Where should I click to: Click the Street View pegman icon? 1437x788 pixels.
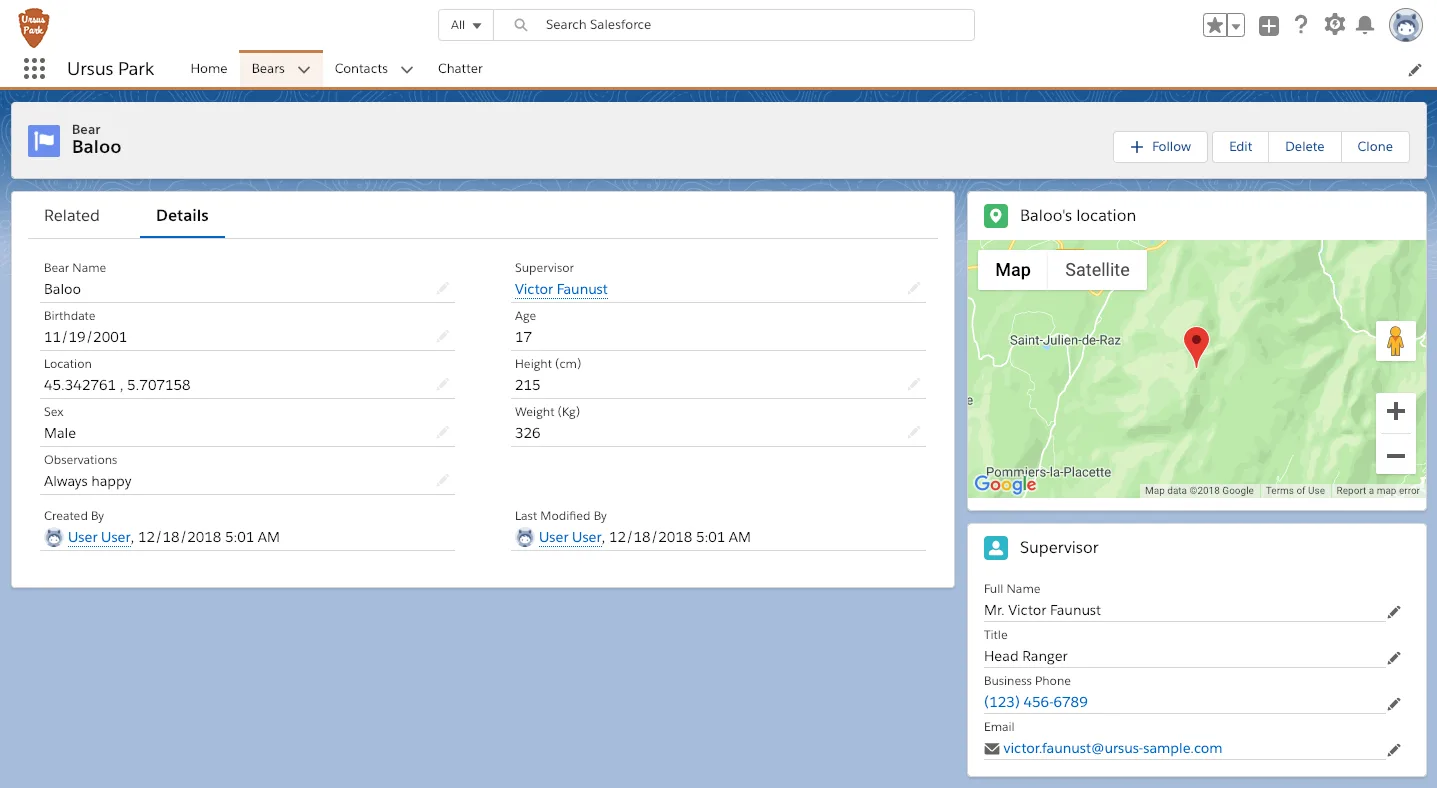(1396, 341)
